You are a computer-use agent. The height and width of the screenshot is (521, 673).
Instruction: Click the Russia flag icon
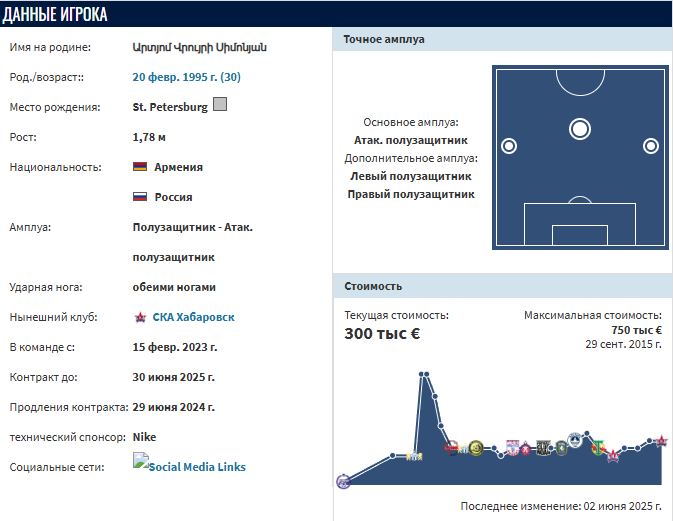pos(140,197)
